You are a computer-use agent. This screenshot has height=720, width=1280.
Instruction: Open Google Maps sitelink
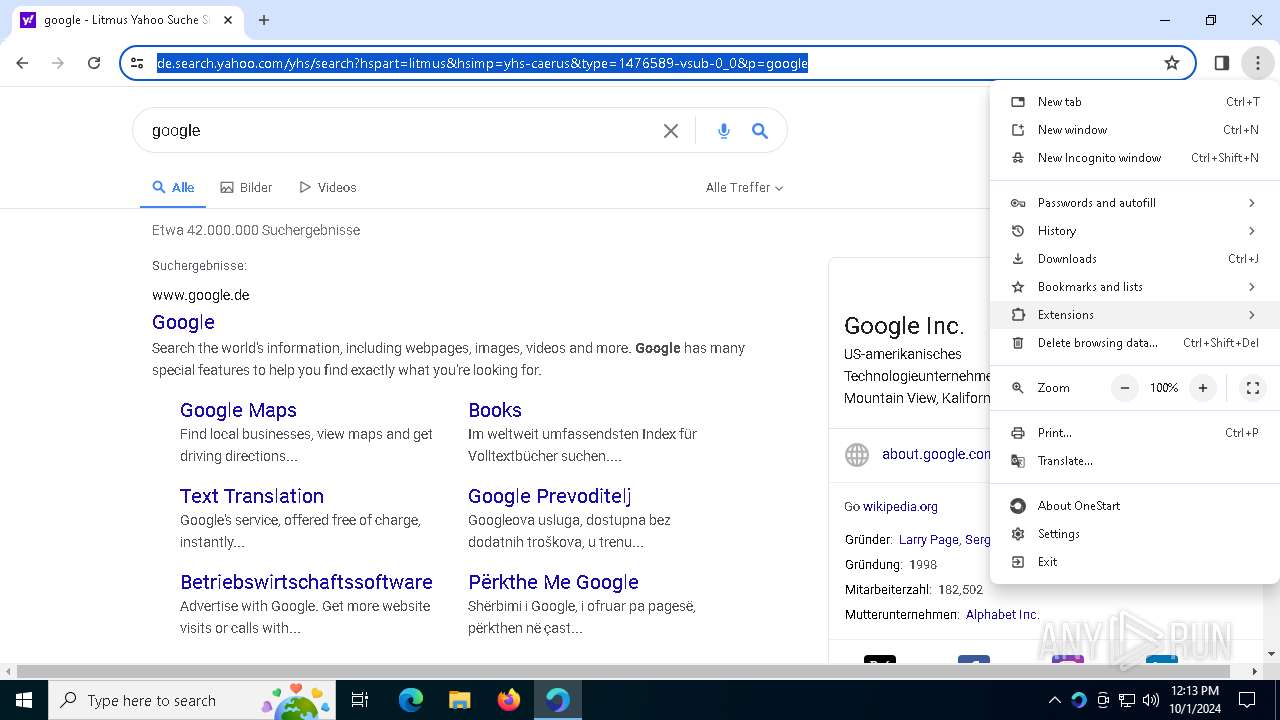point(238,410)
